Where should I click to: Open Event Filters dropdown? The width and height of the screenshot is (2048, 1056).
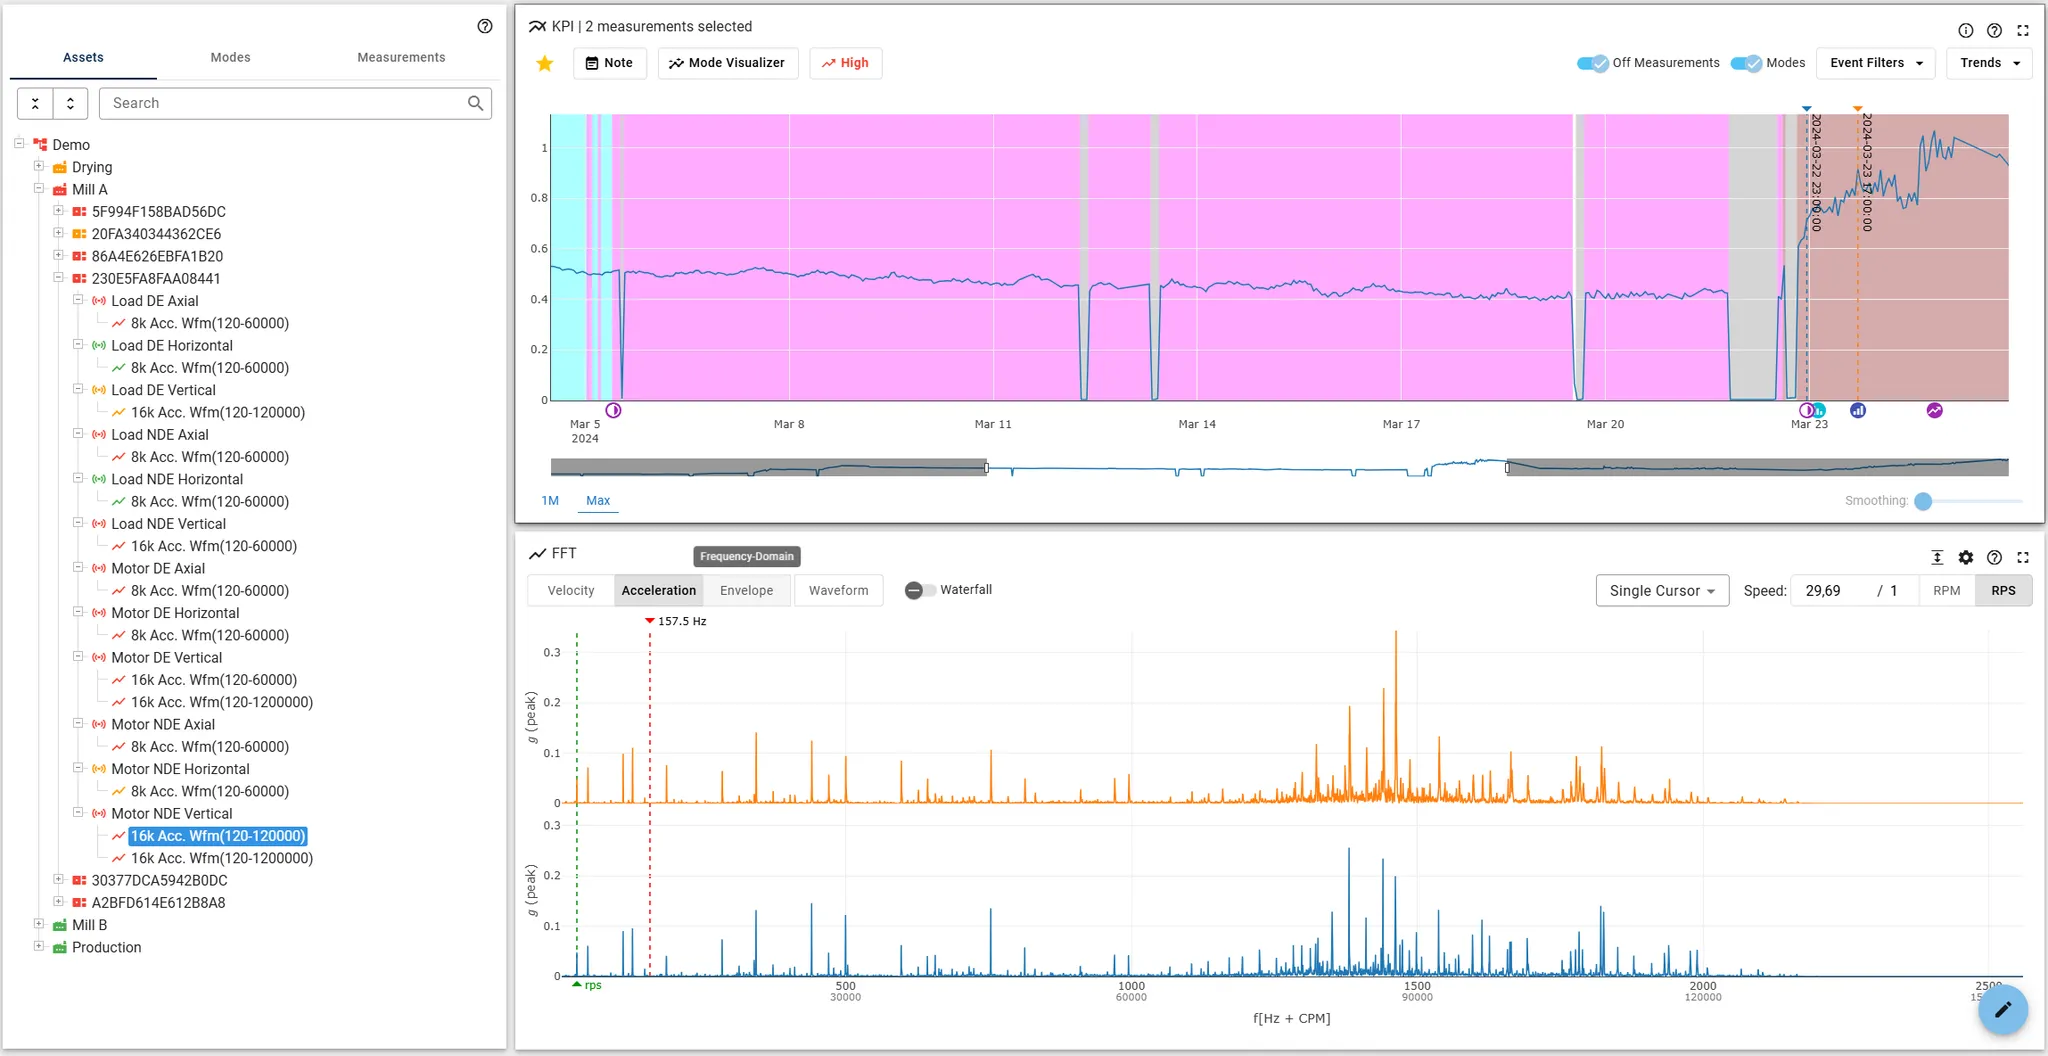point(1876,63)
